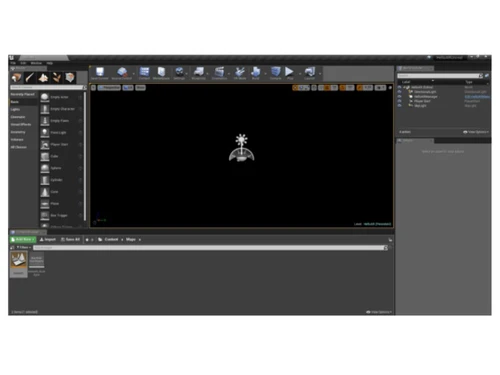Image resolution: width=500 pixels, height=375 pixels.
Task: Select the Lights category
Action: click(x=15, y=109)
